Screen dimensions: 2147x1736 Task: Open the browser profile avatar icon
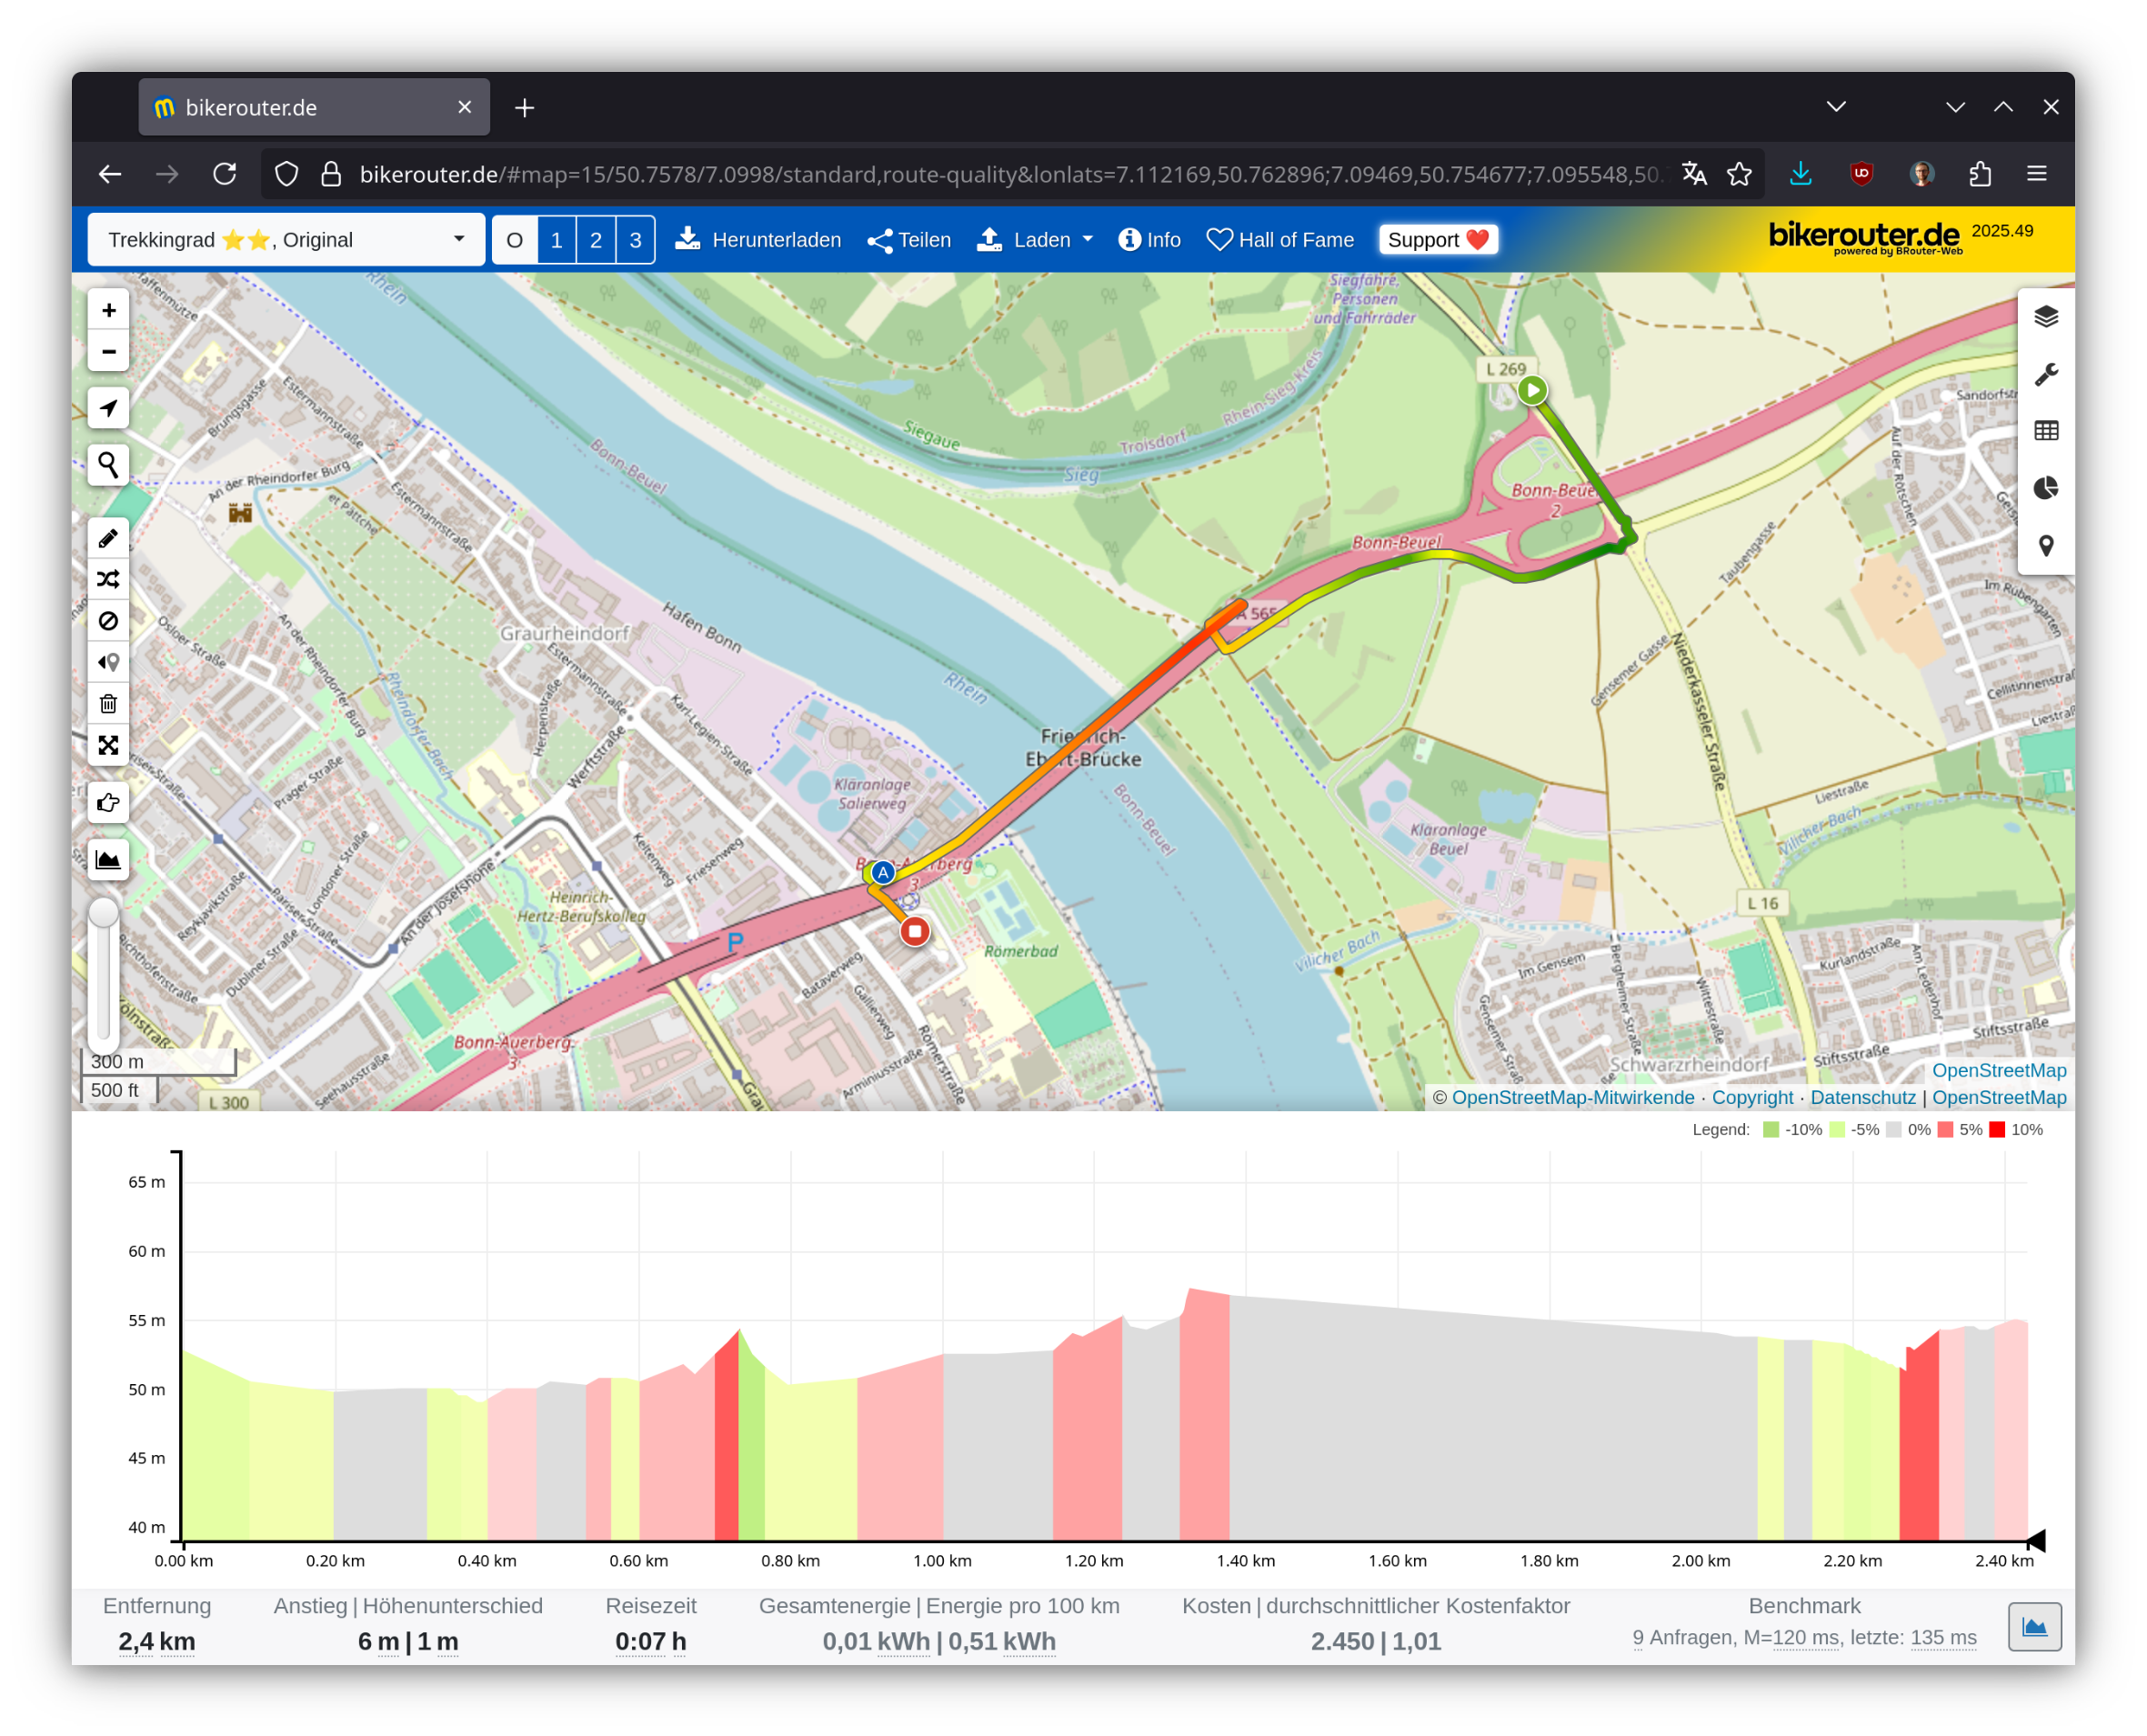point(1921,174)
